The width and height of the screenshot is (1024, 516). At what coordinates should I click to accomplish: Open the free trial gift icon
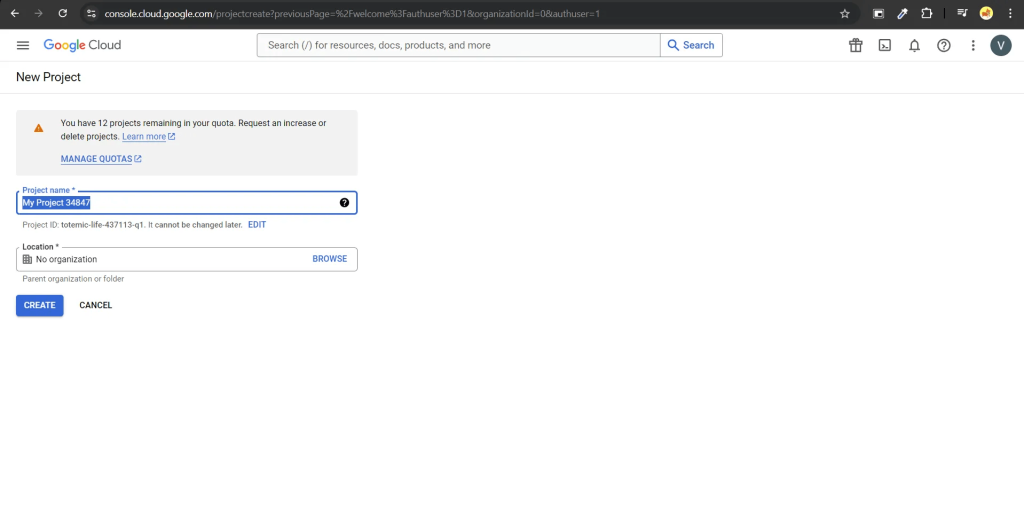click(855, 45)
